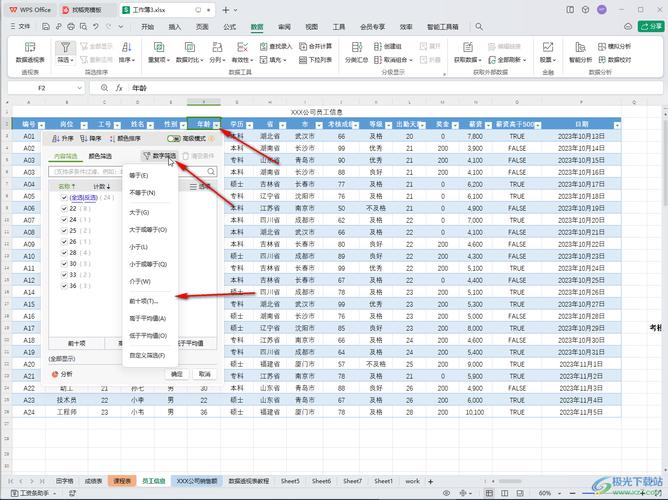Open the 数据透视表 pivot table tool

point(30,52)
